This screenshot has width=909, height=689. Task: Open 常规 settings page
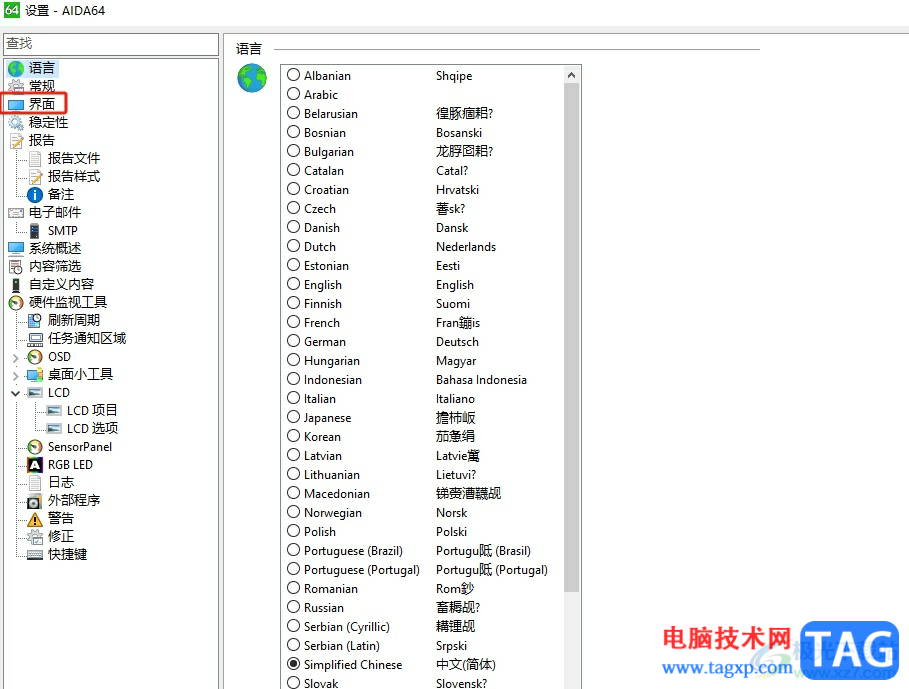(x=42, y=86)
